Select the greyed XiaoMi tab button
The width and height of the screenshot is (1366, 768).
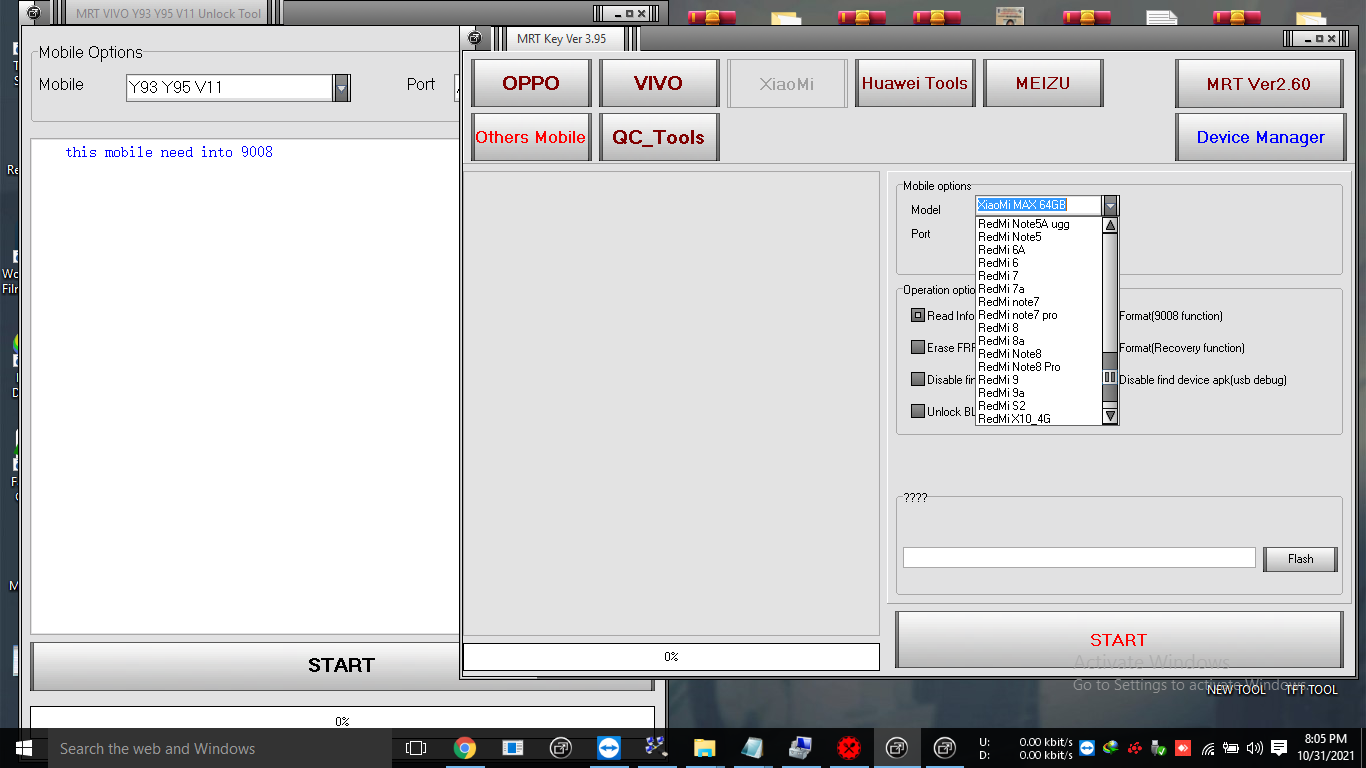[x=787, y=83]
